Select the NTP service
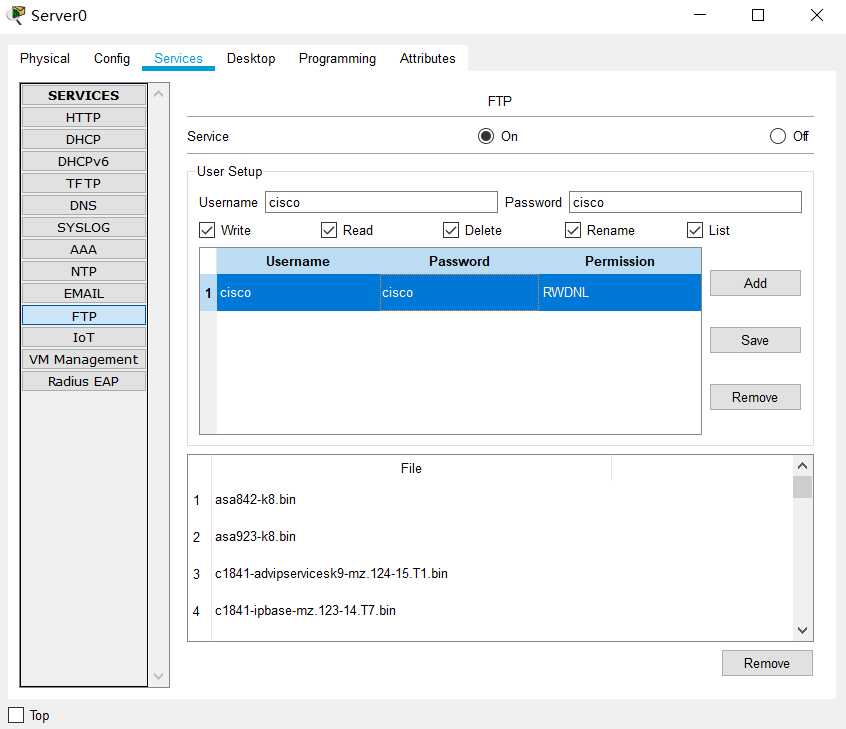The height and width of the screenshot is (729, 846). click(x=84, y=271)
